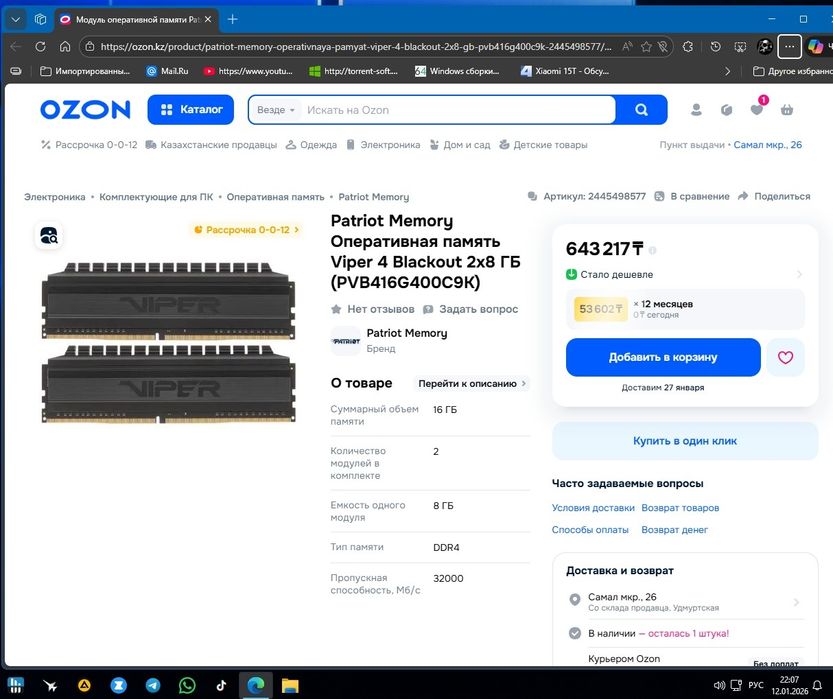833x699 pixels.
Task: Reload the page with refresh icon
Action: (x=40, y=47)
